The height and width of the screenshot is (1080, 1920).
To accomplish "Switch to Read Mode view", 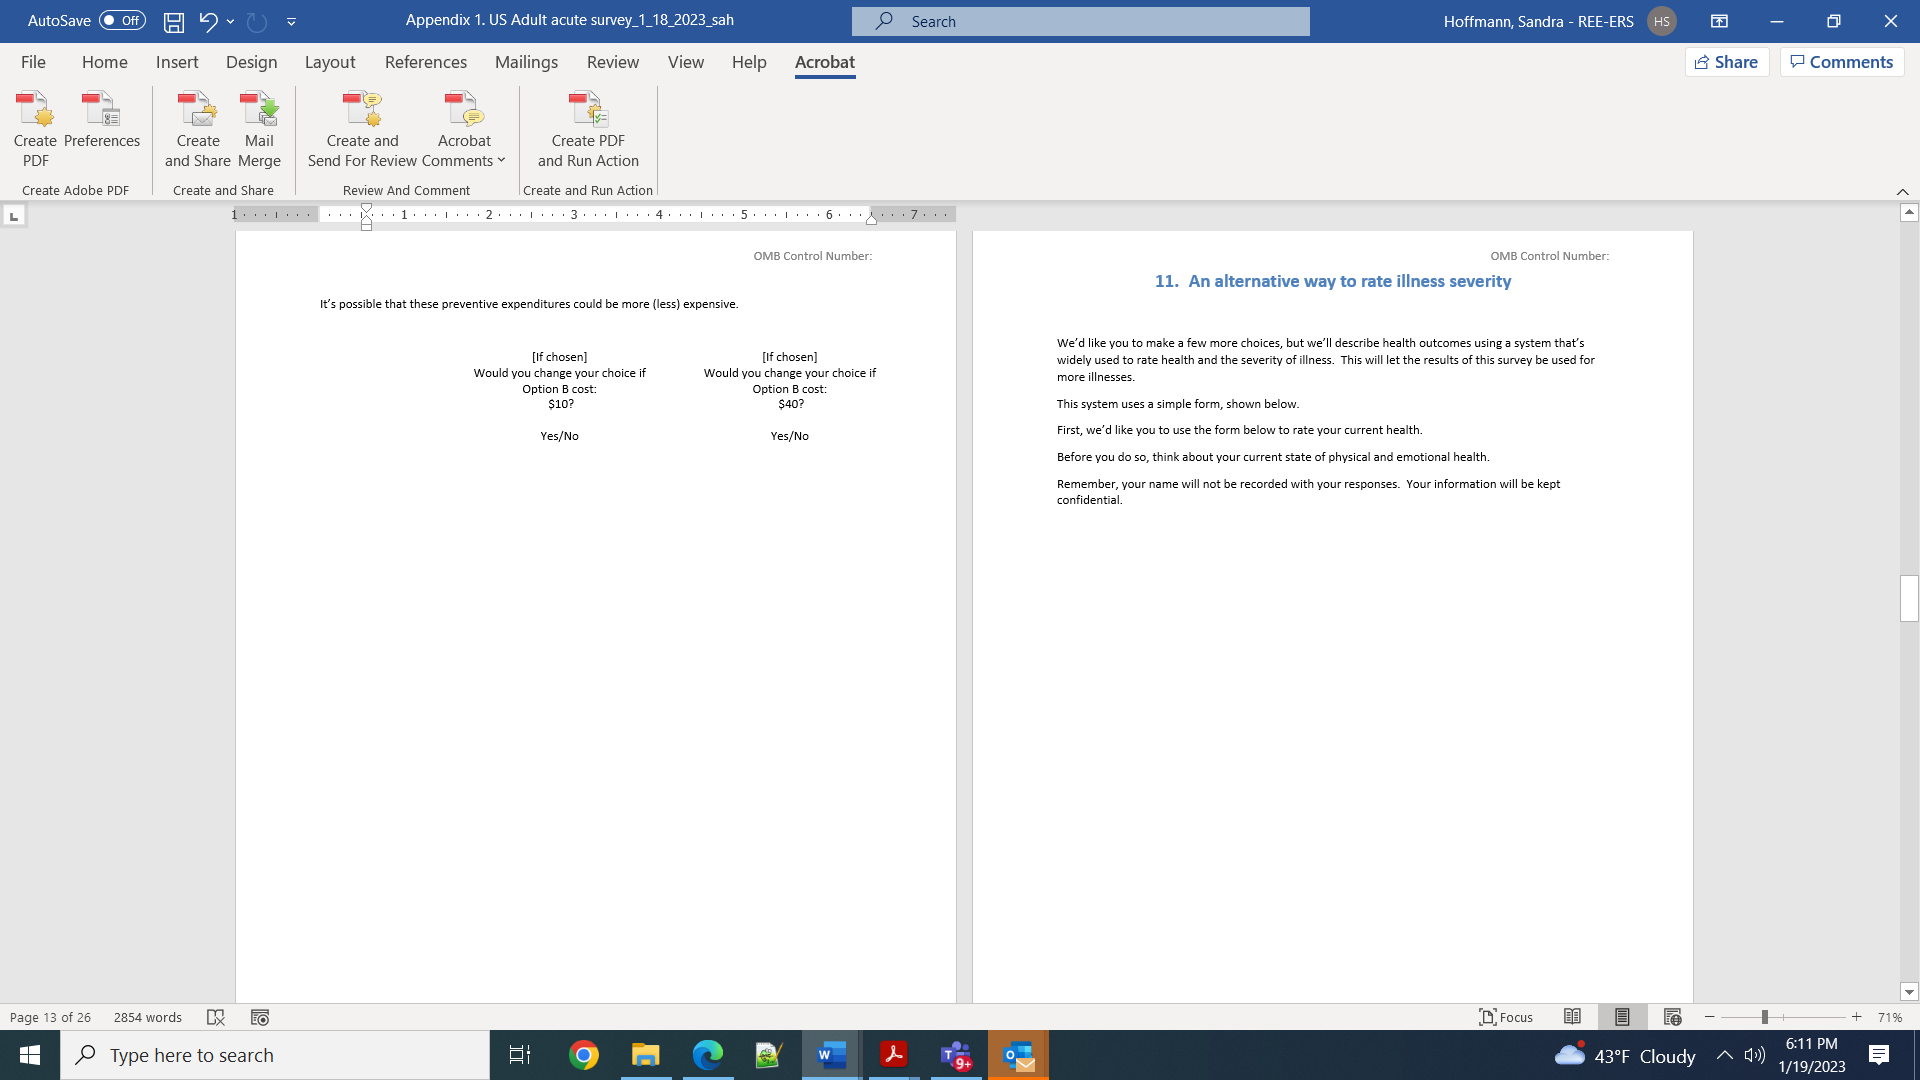I will [x=1572, y=1017].
